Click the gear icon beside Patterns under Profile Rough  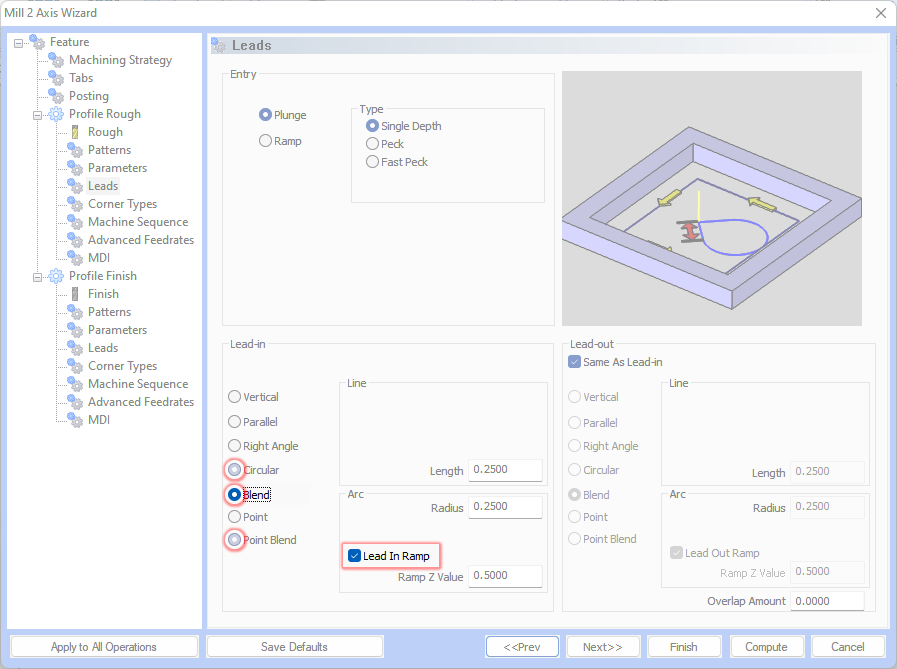pyautogui.click(x=75, y=150)
